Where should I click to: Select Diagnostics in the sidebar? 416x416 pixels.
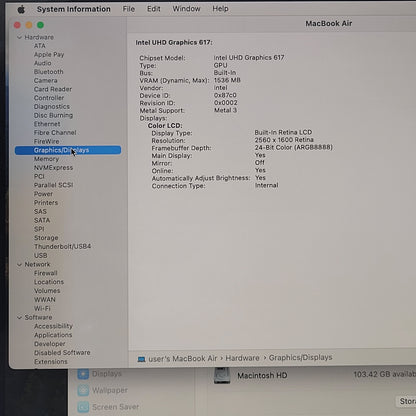(52, 106)
